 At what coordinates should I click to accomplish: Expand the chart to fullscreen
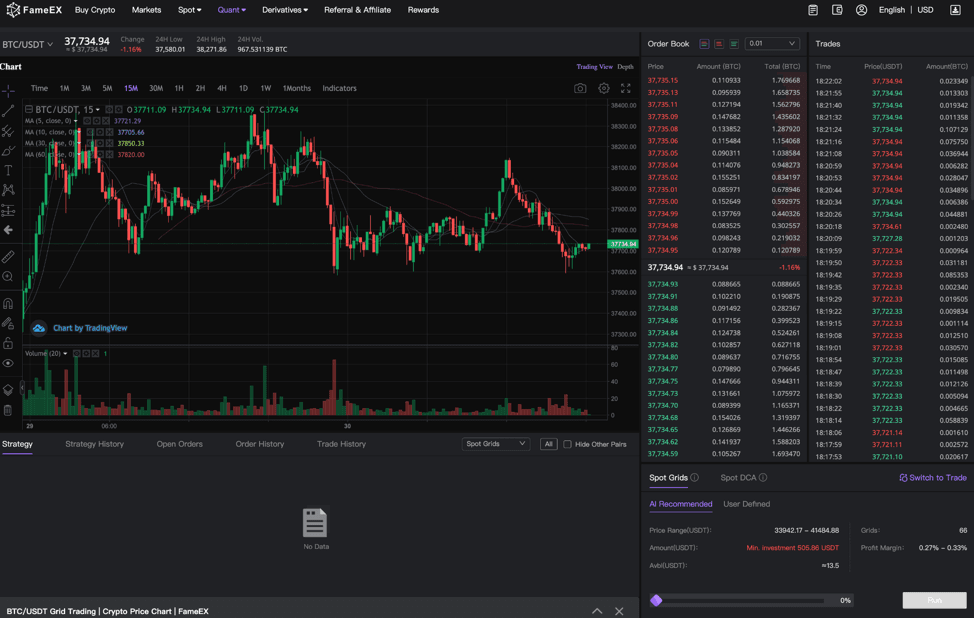[626, 88]
